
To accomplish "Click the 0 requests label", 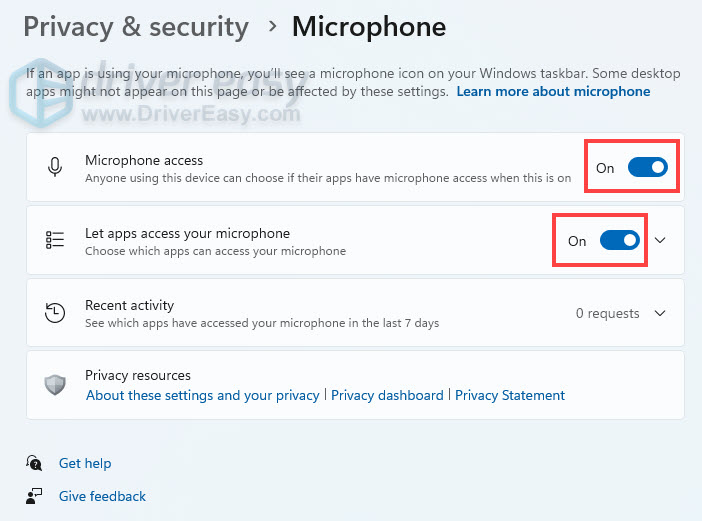I will 607,313.
